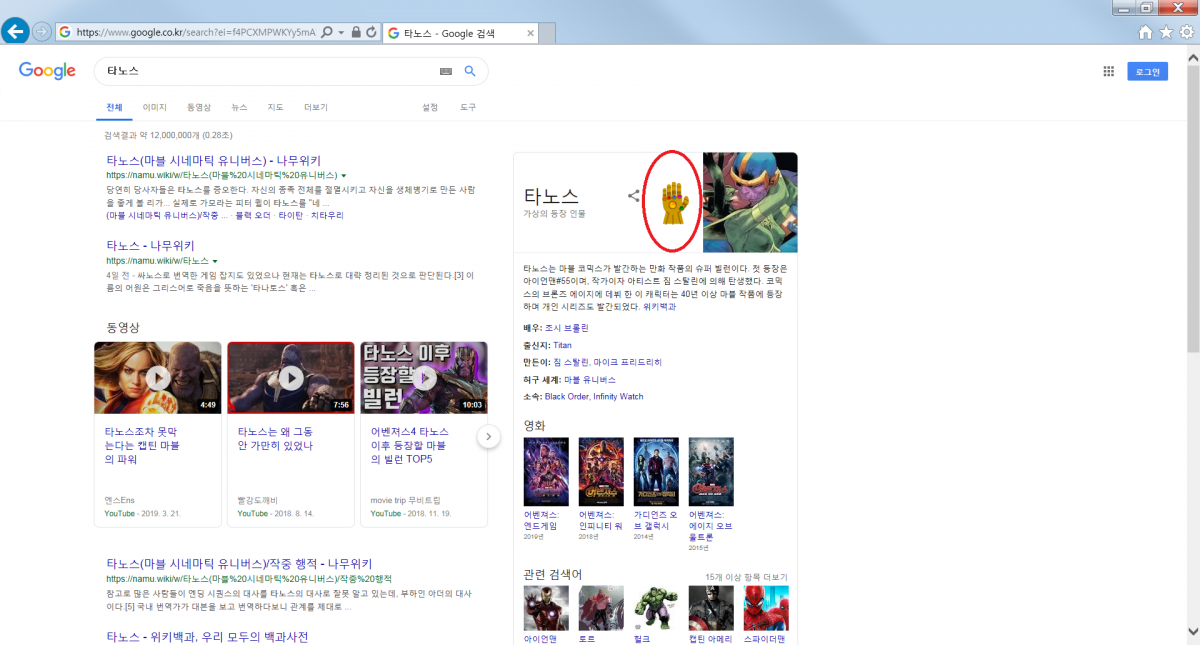Image resolution: width=1200 pixels, height=645 pixels.
Task: Click the Titan origin link
Action: pos(562,345)
